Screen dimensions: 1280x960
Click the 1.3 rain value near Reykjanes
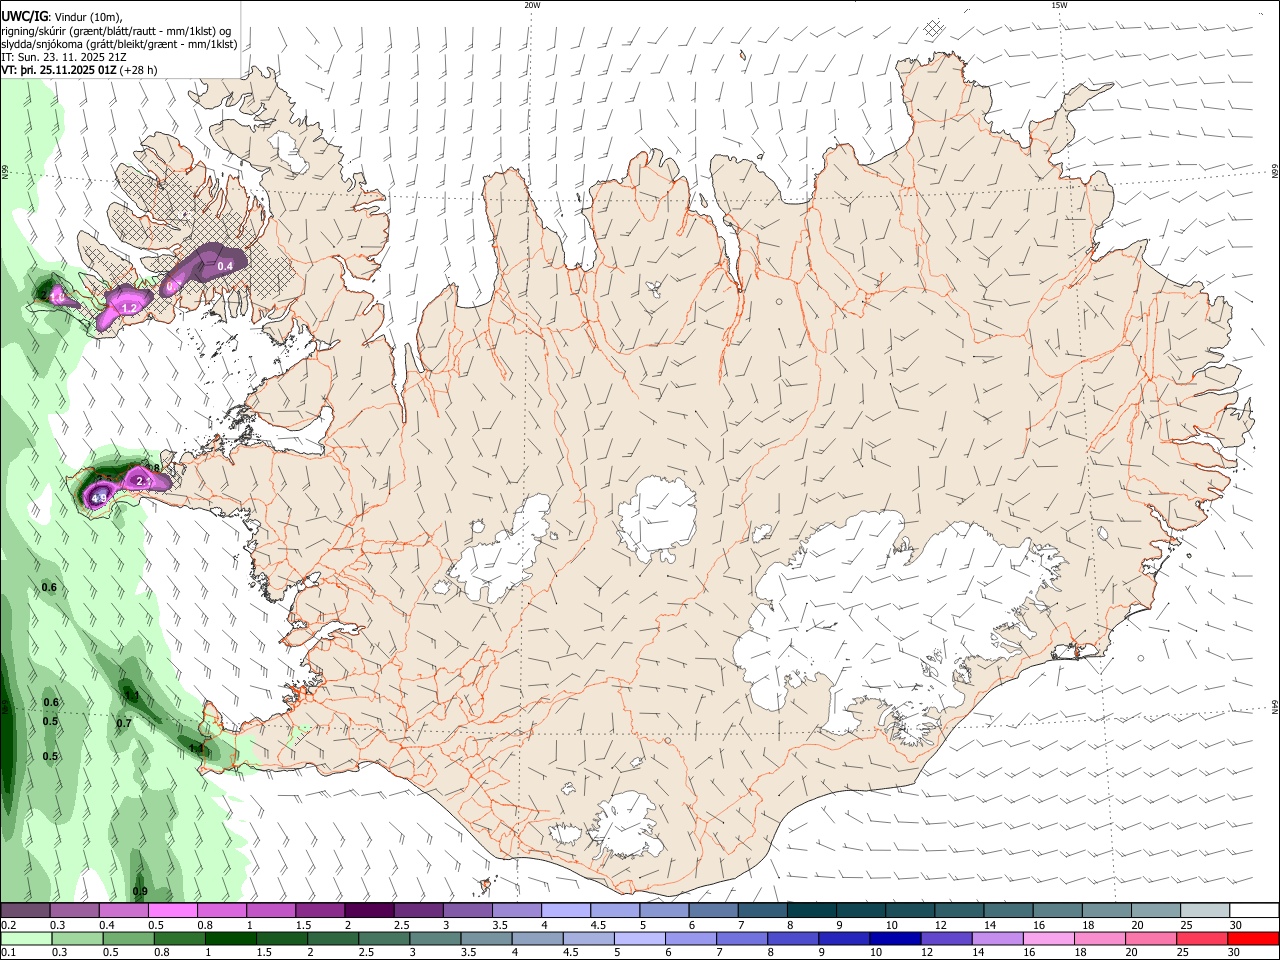point(196,748)
